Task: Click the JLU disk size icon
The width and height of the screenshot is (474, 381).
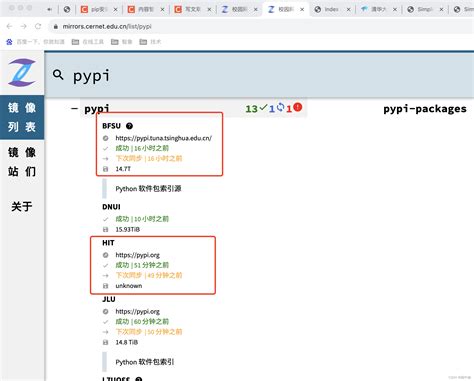Action: pos(106,342)
